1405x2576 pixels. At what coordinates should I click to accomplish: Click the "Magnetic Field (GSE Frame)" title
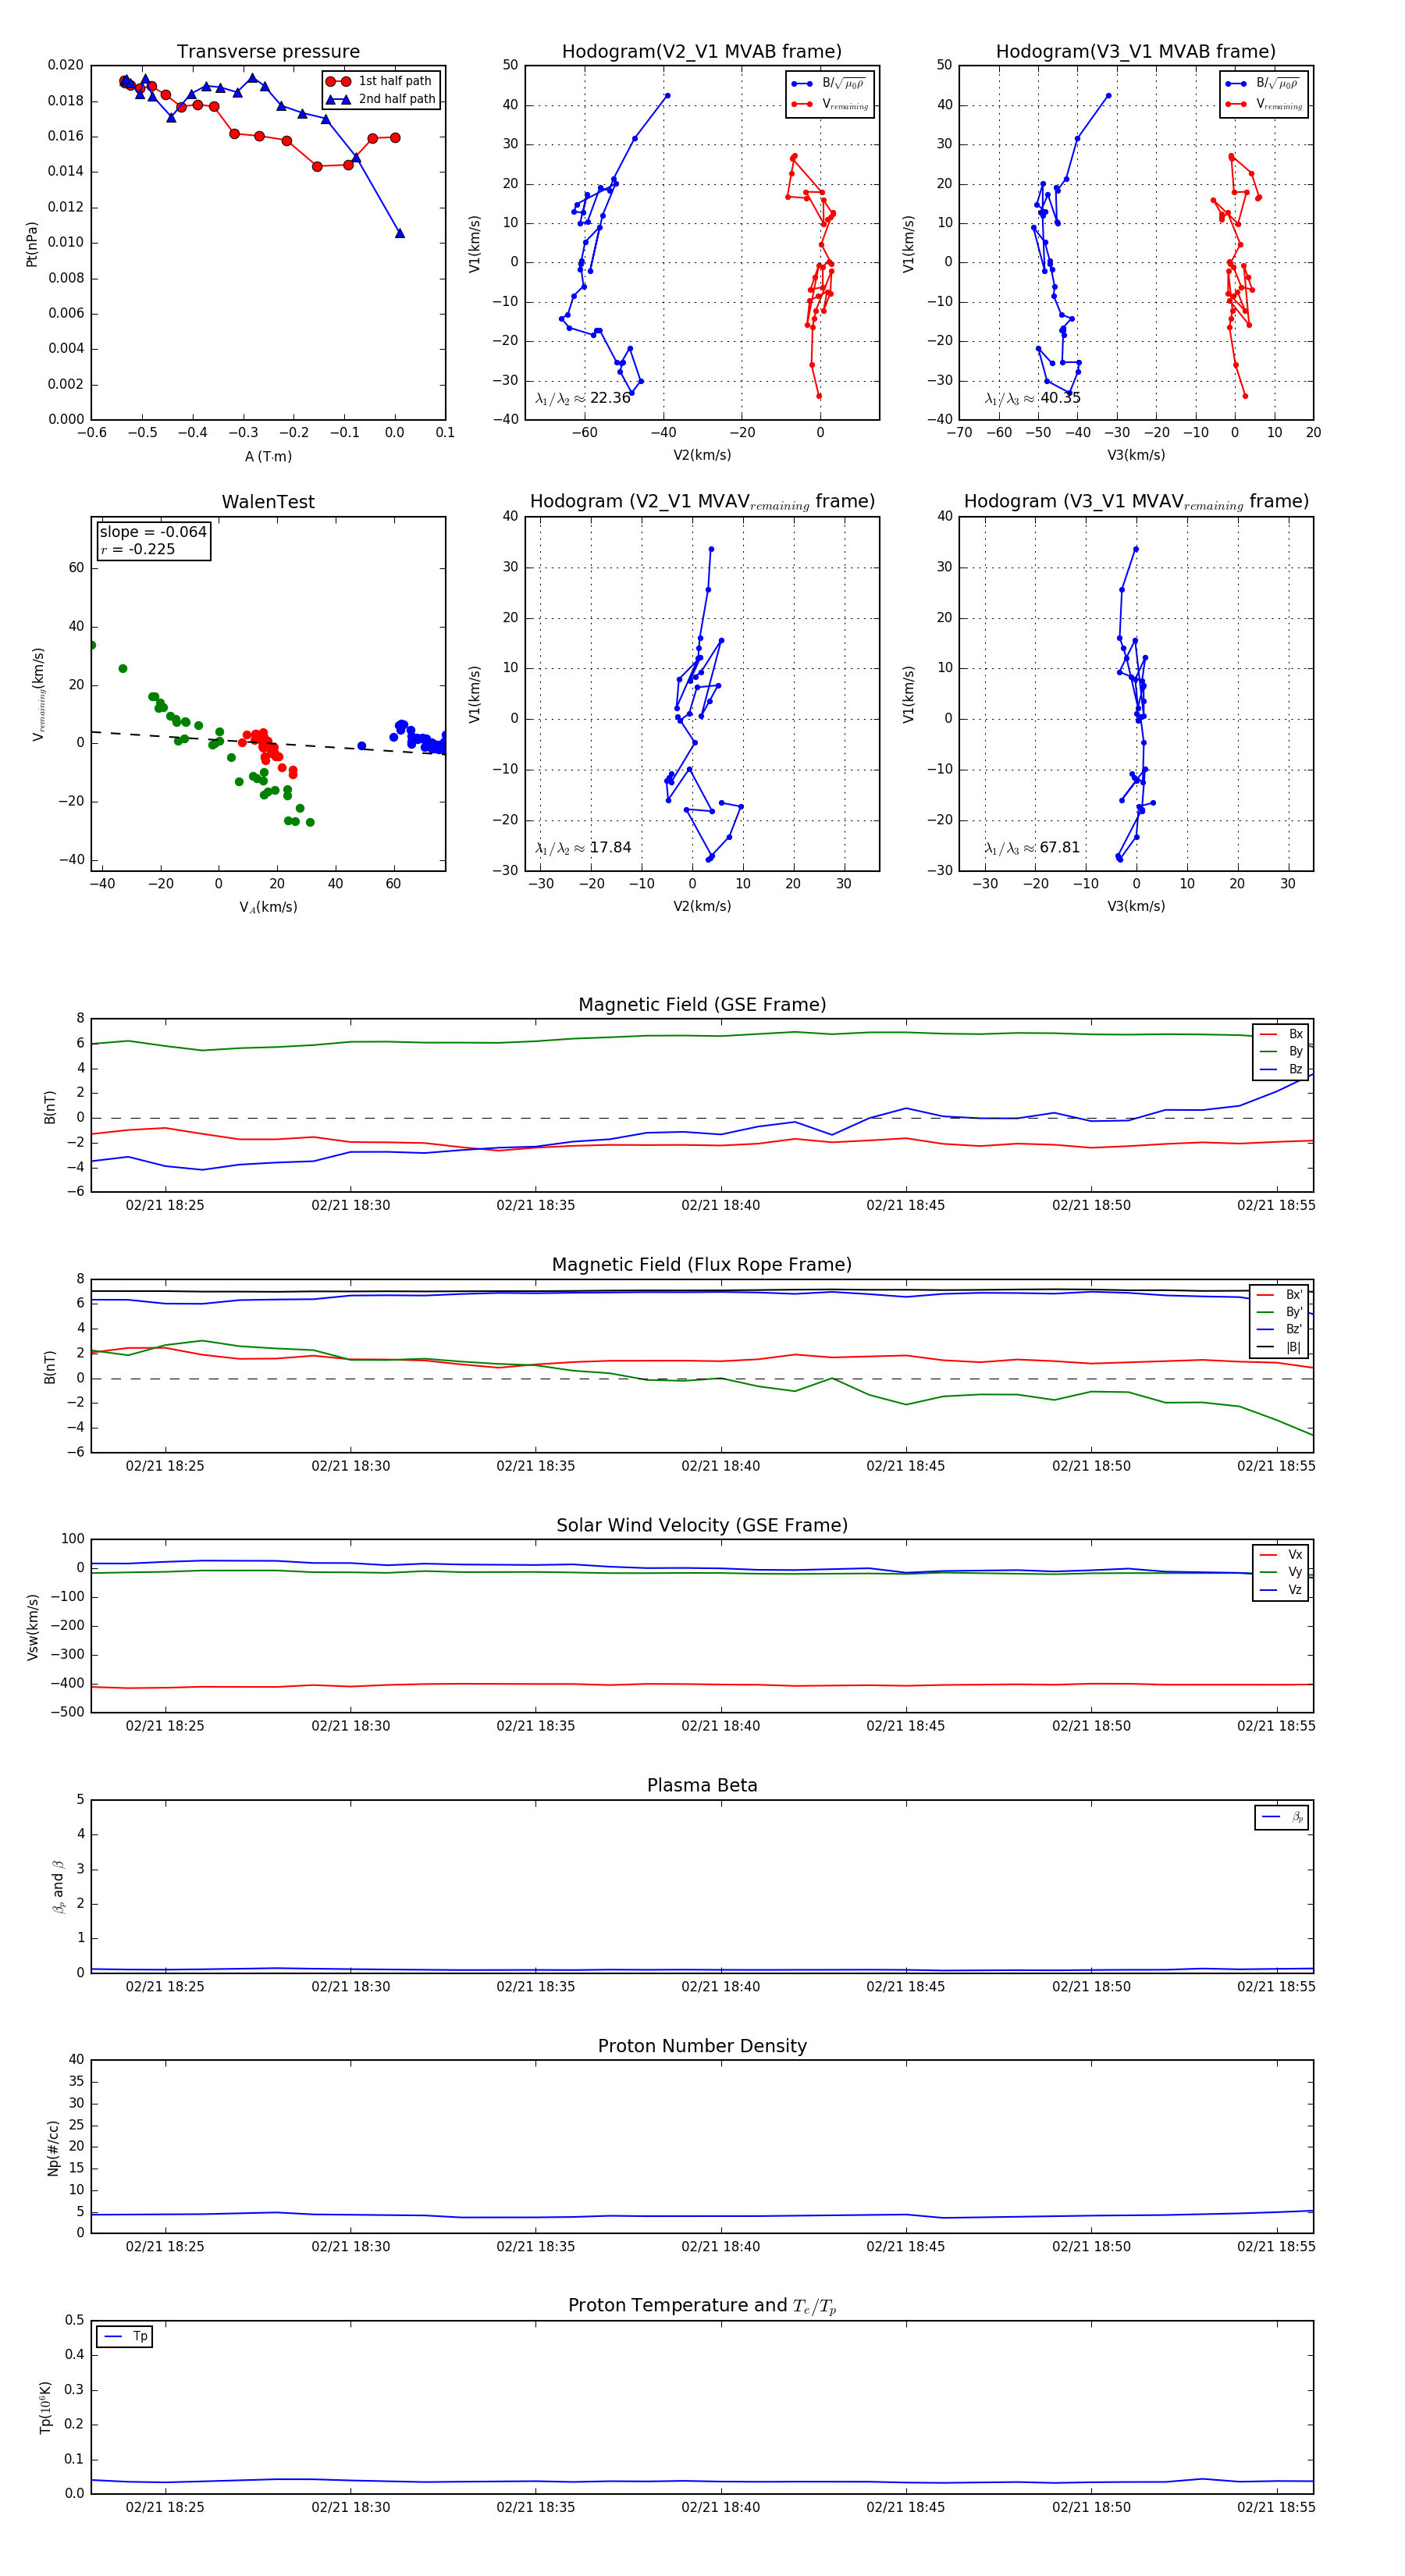(702, 1005)
